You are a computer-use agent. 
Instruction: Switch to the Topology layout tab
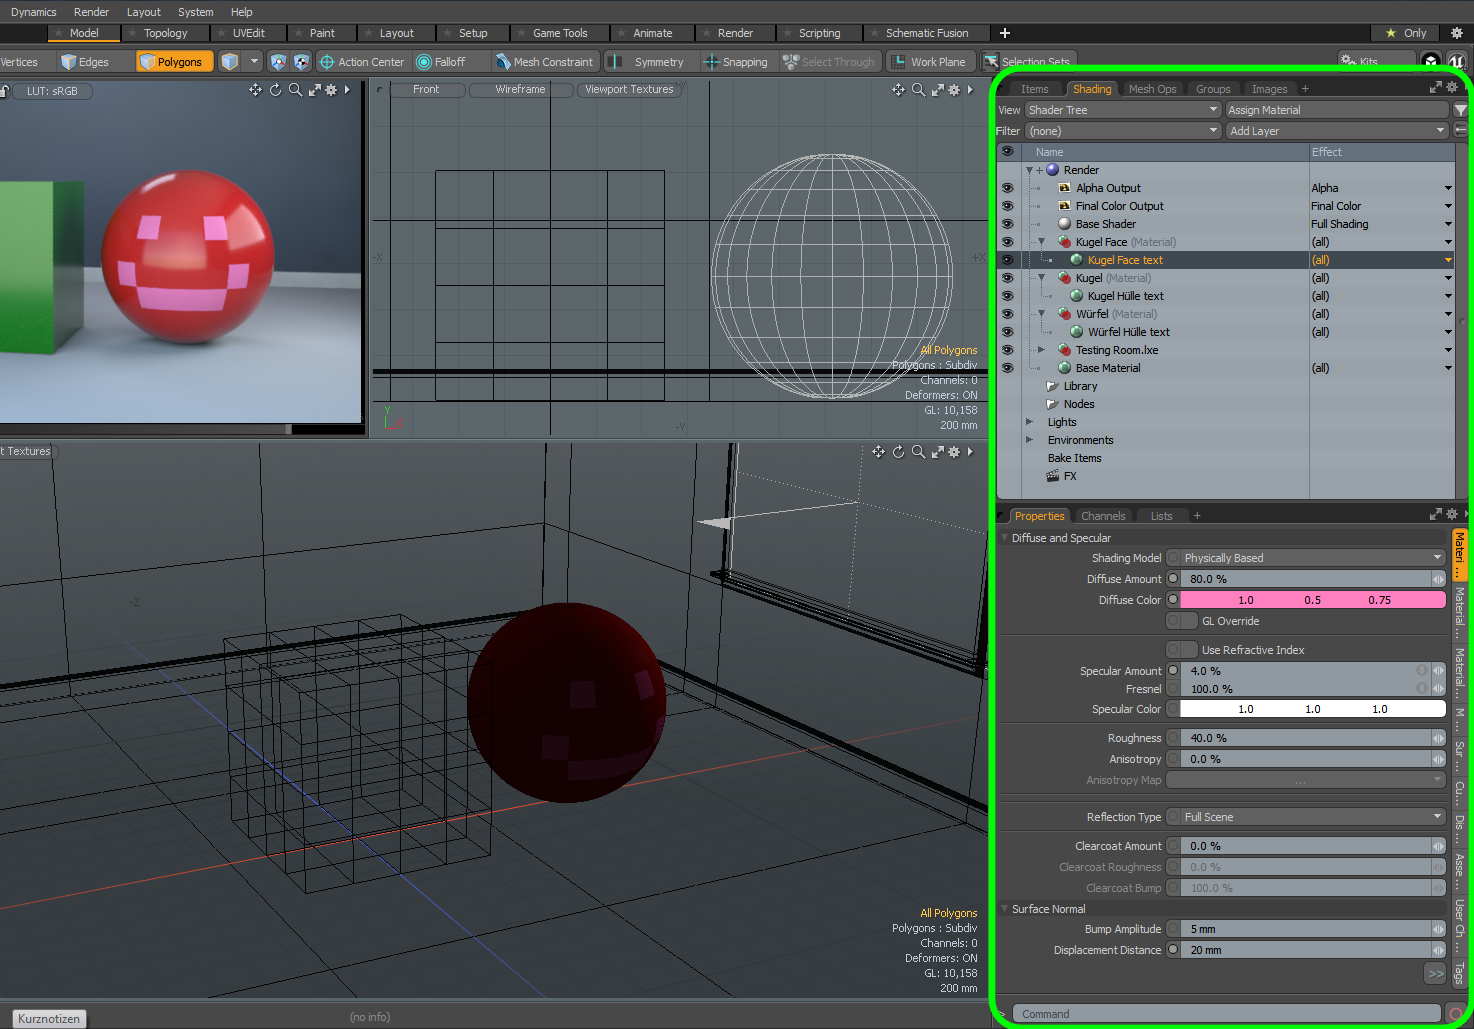165,33
